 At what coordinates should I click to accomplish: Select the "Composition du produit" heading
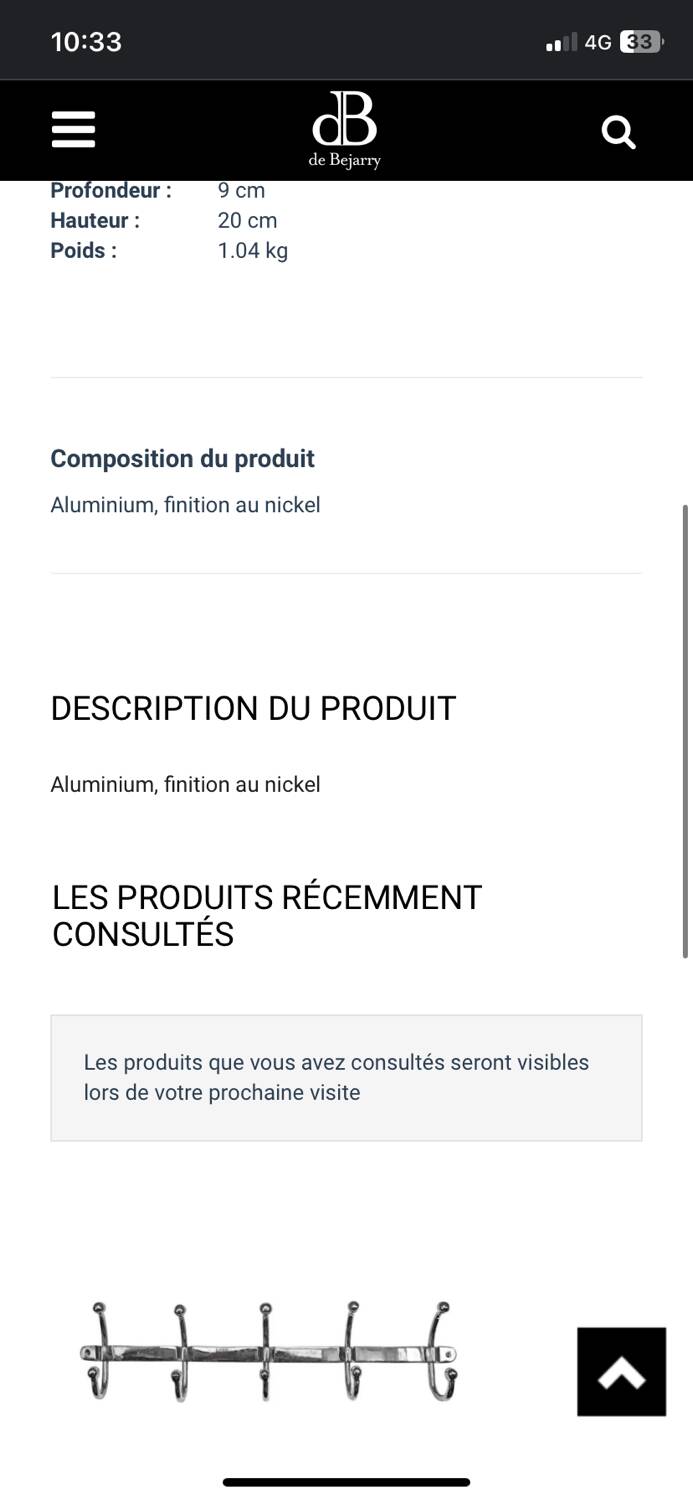click(182, 459)
